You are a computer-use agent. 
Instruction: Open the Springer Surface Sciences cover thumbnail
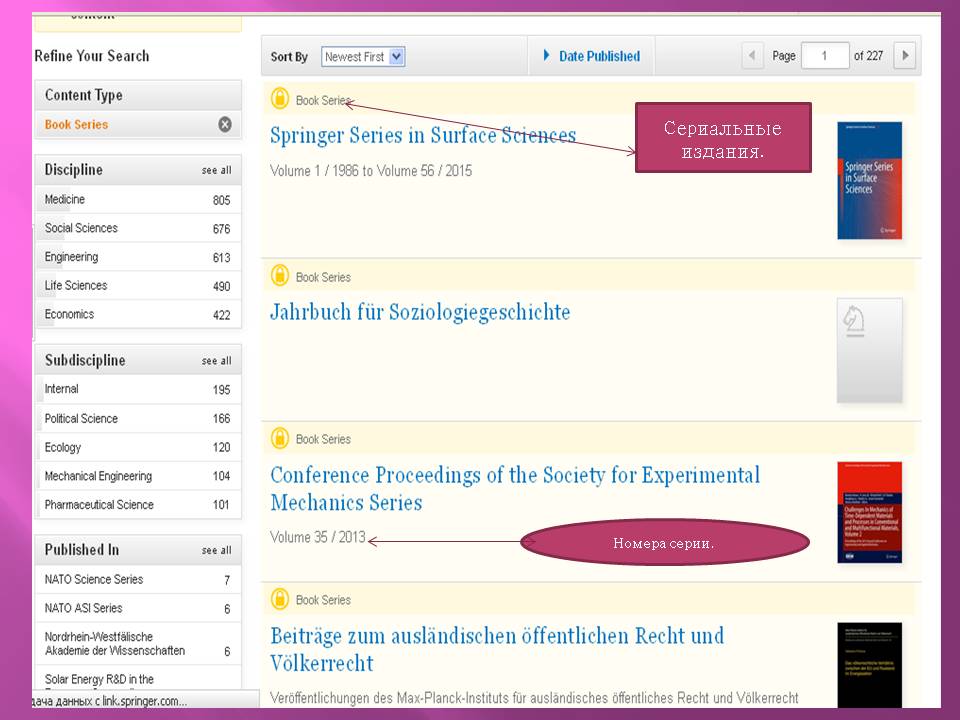click(x=869, y=181)
